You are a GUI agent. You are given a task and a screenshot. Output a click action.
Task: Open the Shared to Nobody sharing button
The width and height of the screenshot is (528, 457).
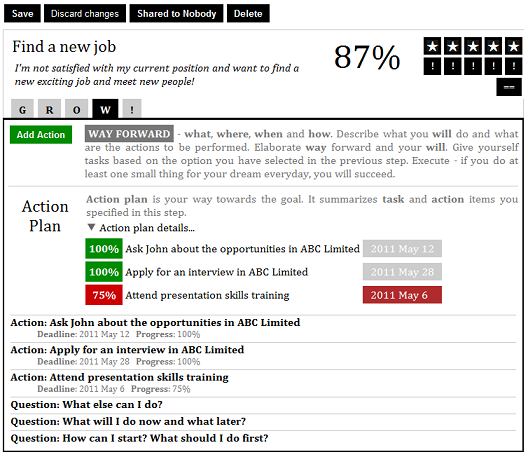pyautogui.click(x=176, y=13)
